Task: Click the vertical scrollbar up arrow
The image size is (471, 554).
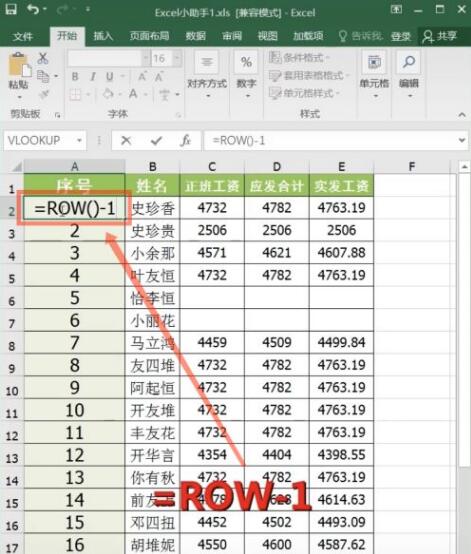Action: [x=464, y=166]
